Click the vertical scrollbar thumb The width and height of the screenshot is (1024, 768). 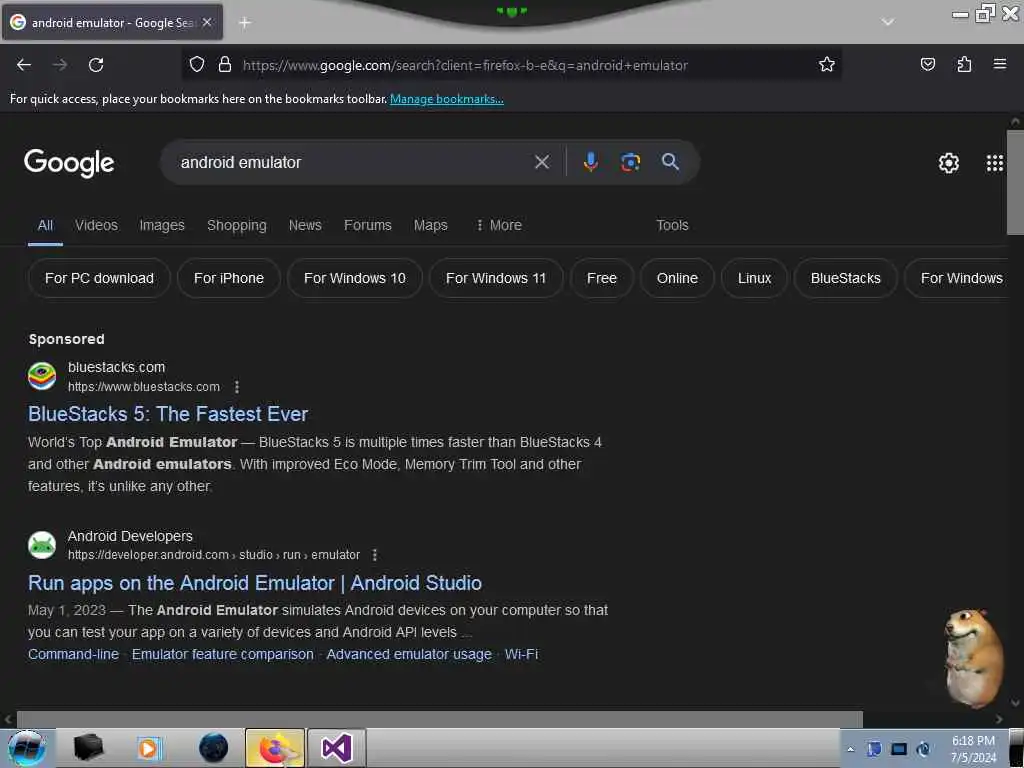[1015, 182]
